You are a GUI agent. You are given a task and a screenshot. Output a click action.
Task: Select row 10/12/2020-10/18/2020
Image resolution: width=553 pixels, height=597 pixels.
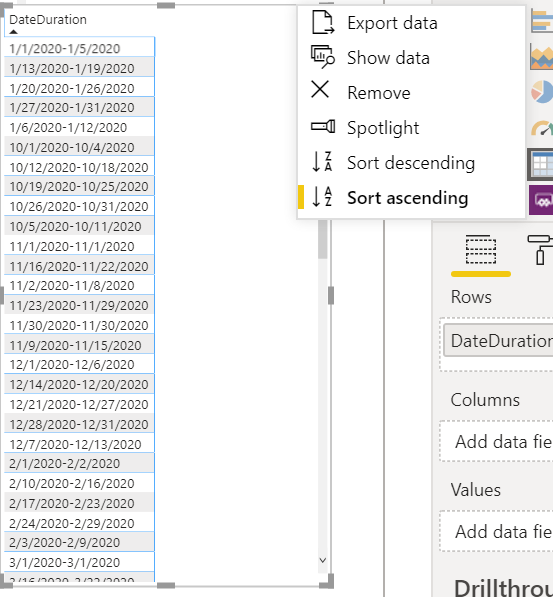(79, 167)
